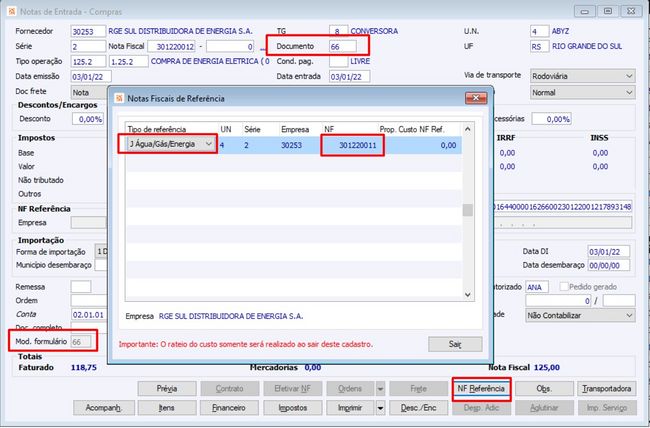
Task: Click the Acompanh. button
Action: click(x=104, y=408)
